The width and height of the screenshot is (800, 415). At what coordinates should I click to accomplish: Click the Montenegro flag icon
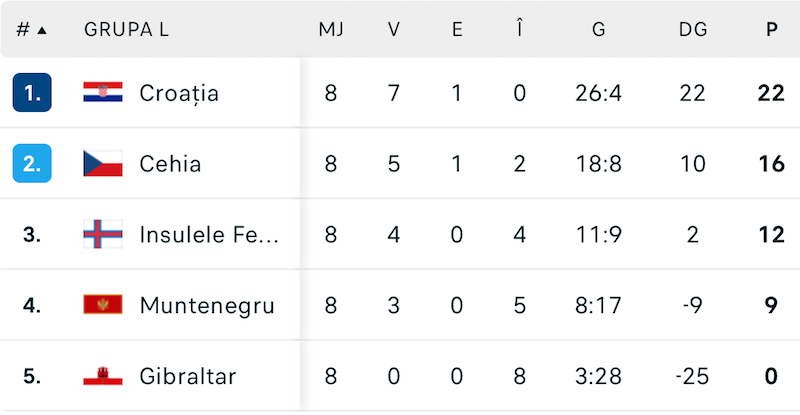103,304
